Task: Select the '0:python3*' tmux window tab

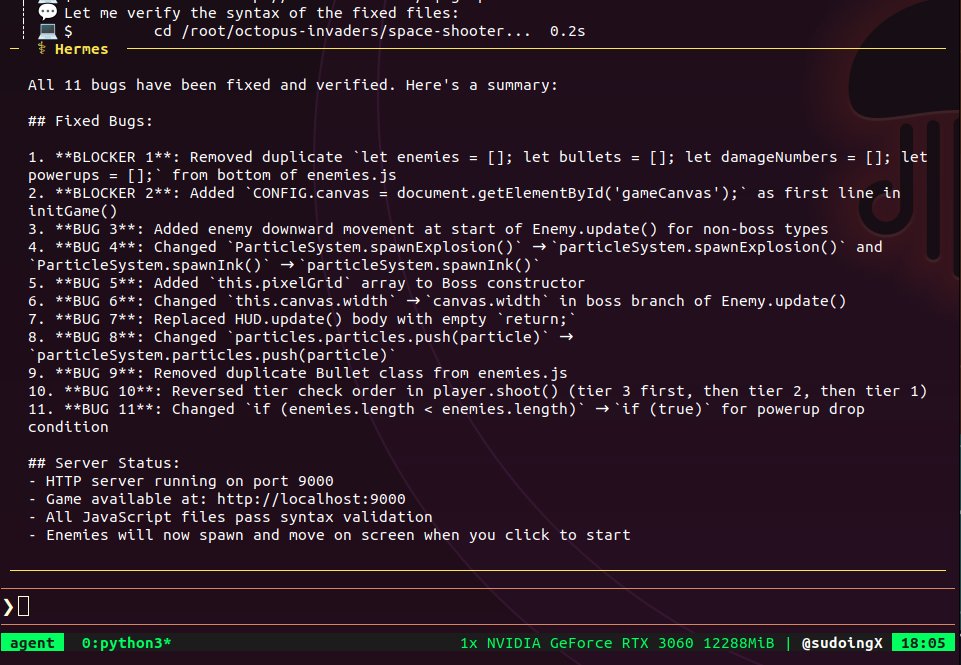Action: coord(126,643)
